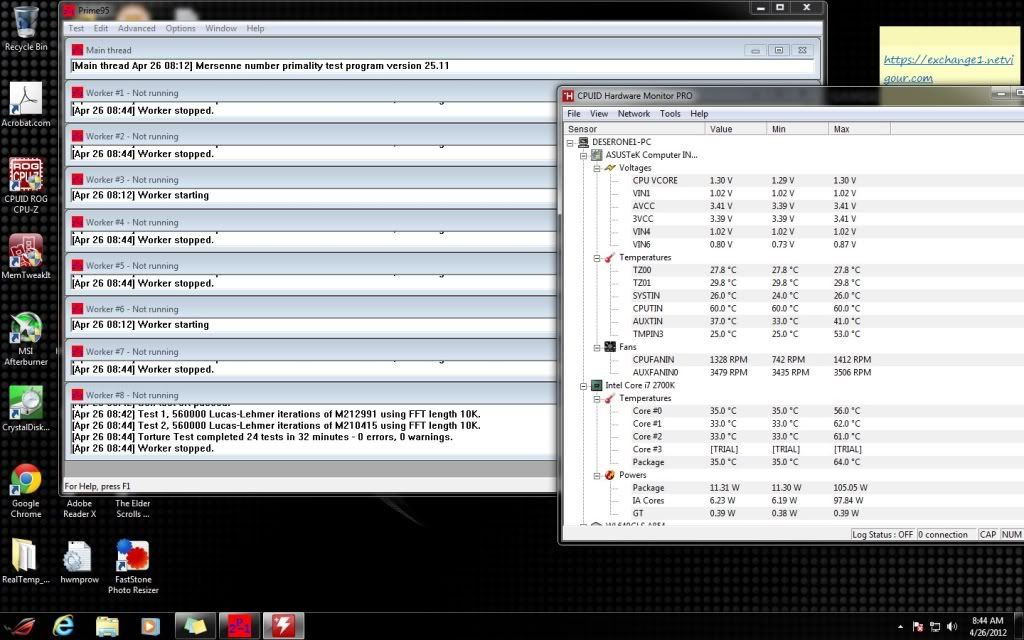Click the "Torture Test completed 24 tests" line
This screenshot has width=1024, height=640.
(262, 437)
